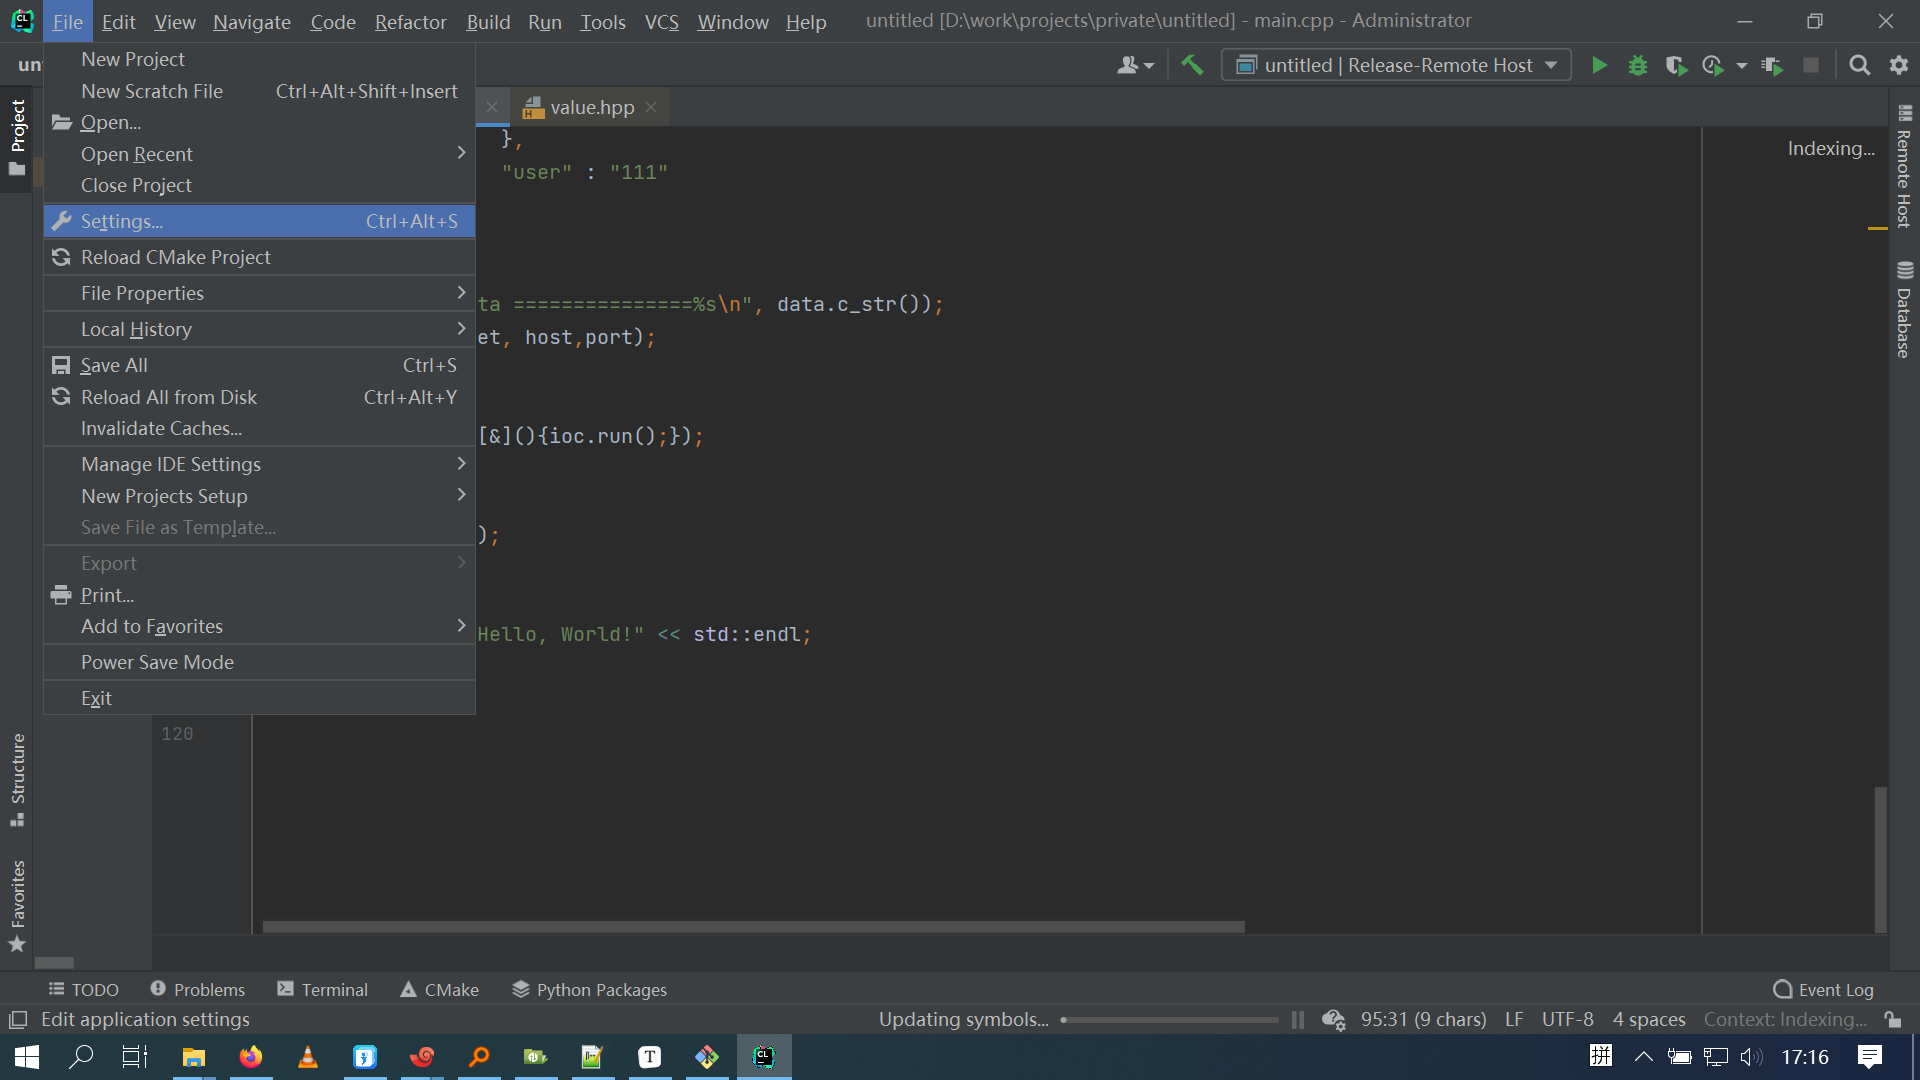Select Settings from the File menu
Screen dimensions: 1920x1080
coord(121,221)
